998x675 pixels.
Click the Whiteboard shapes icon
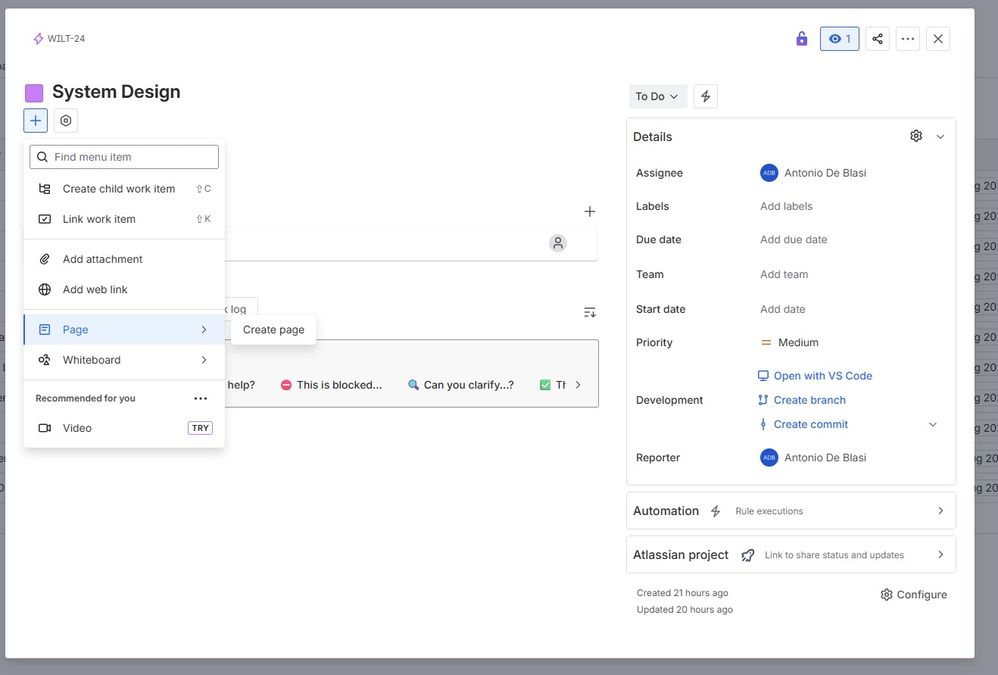pyautogui.click(x=45, y=360)
